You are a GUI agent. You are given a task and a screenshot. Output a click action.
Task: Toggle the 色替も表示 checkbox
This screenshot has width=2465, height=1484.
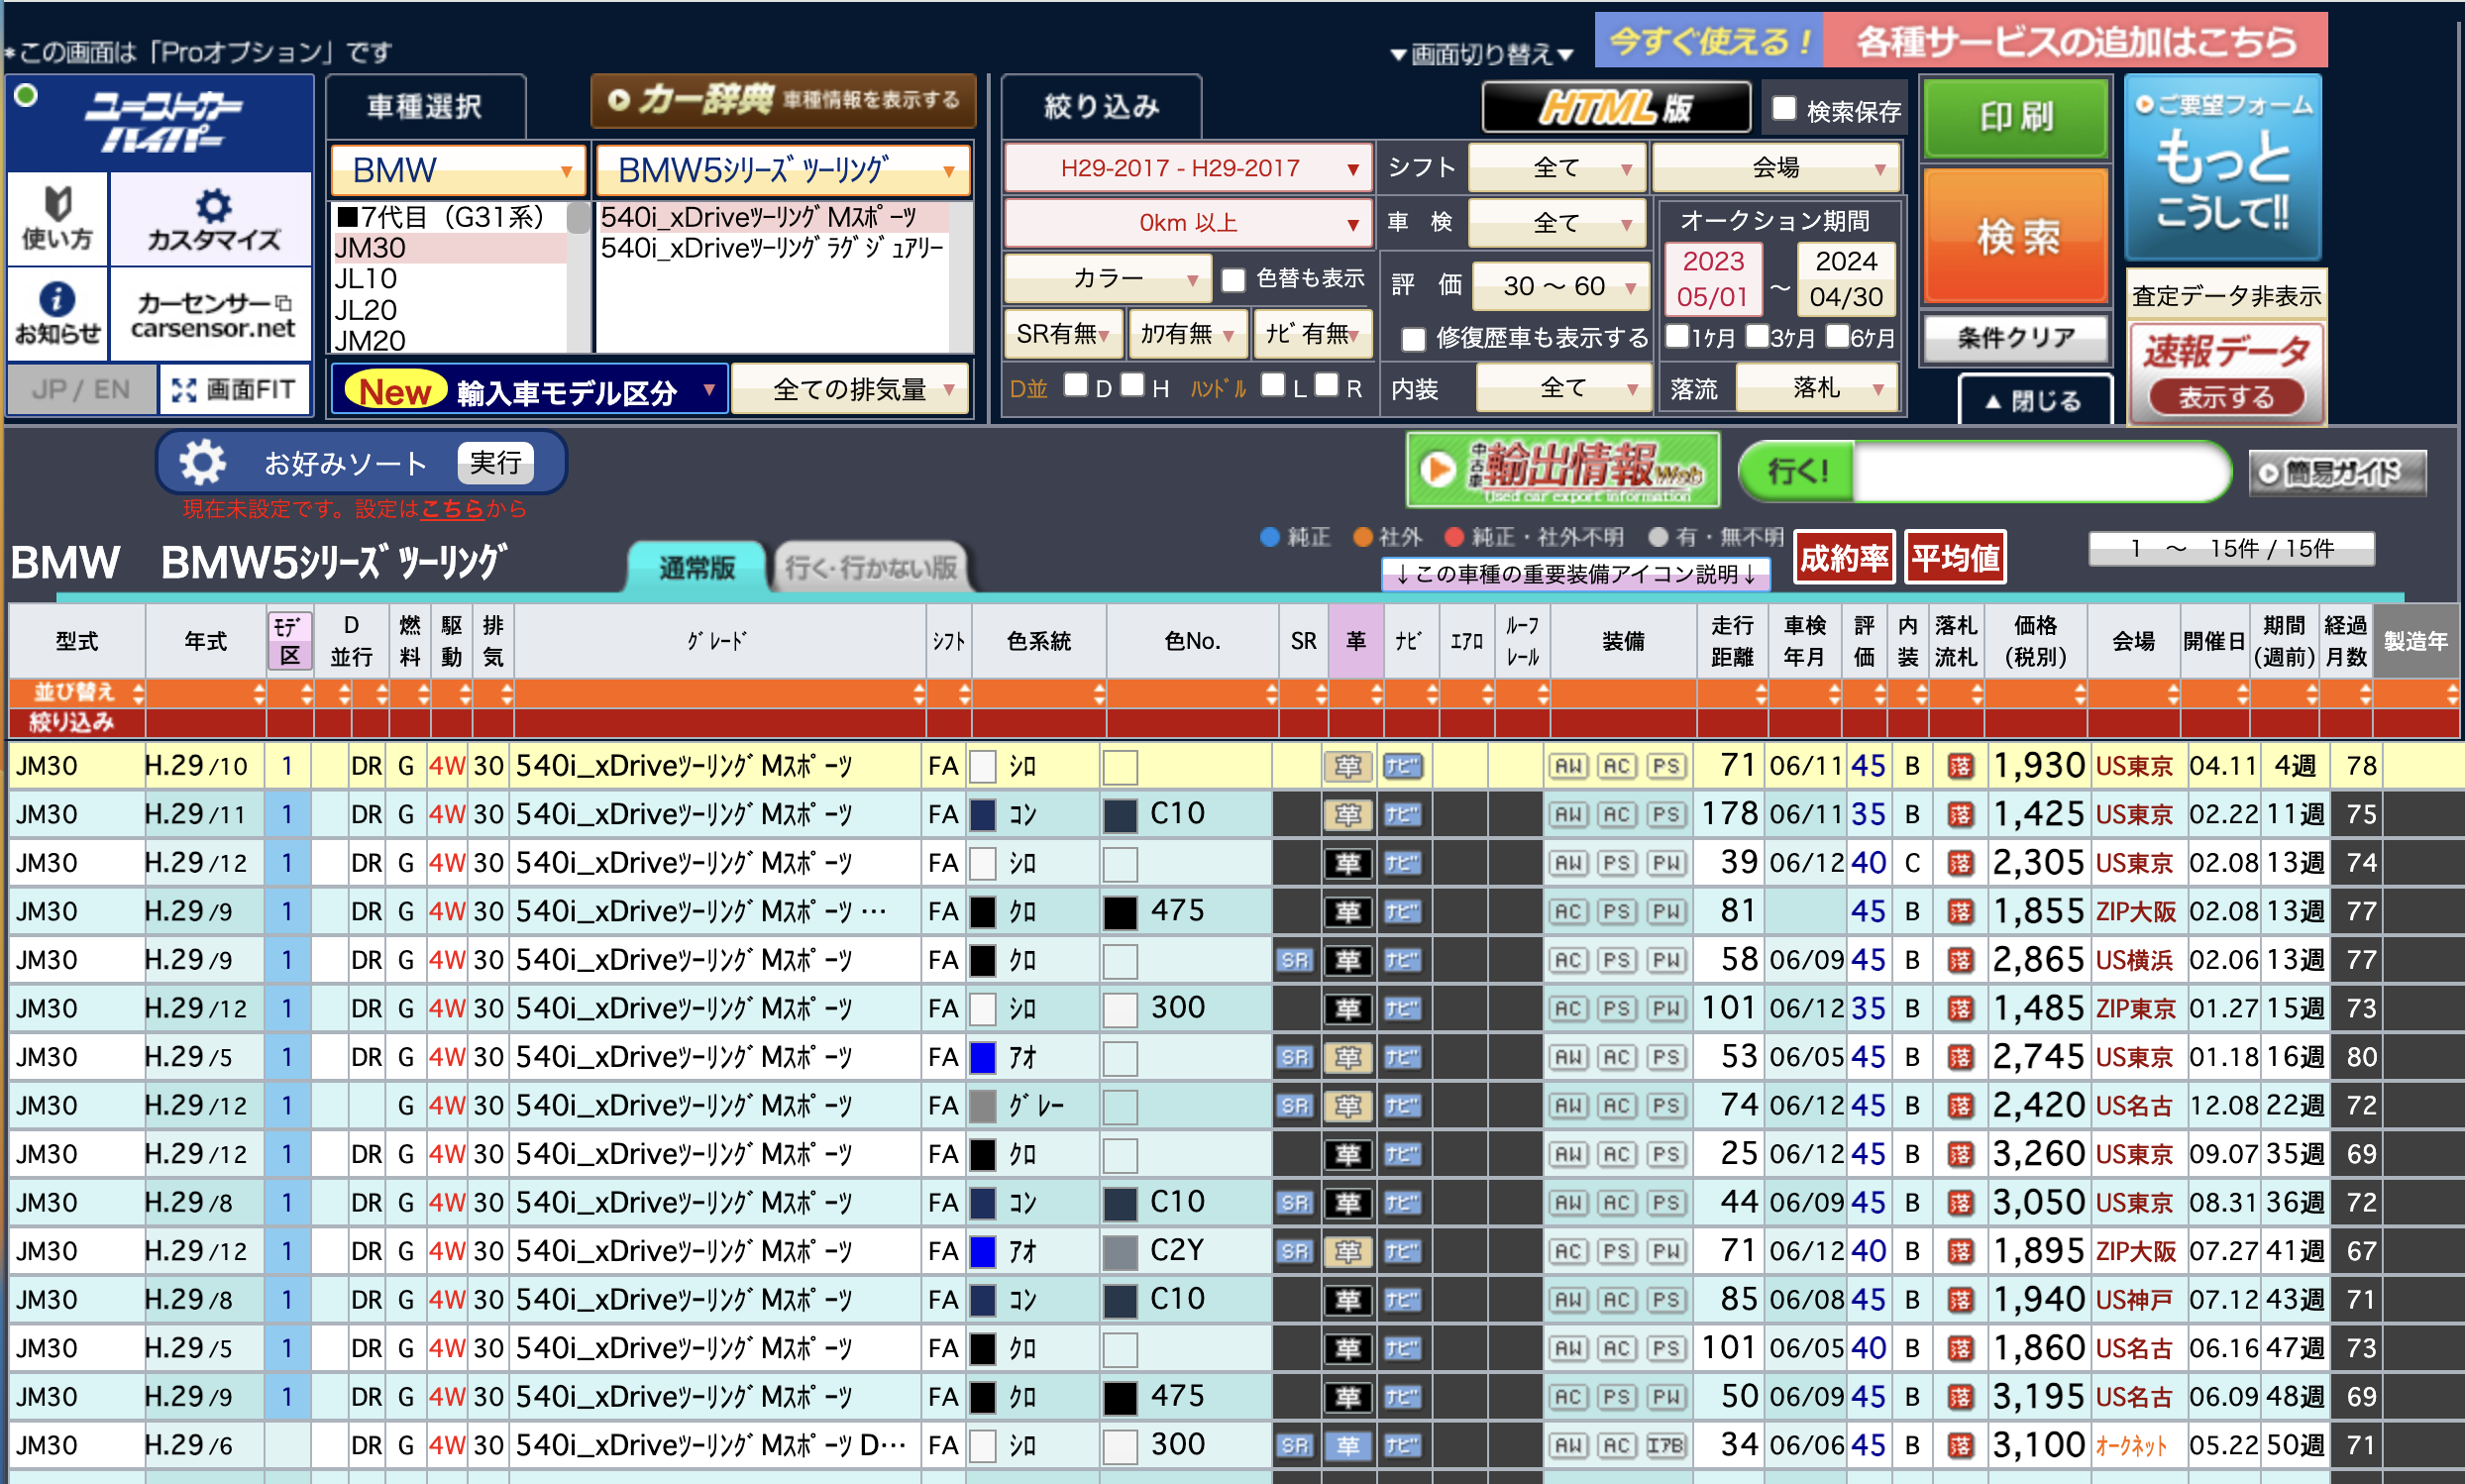[1234, 279]
